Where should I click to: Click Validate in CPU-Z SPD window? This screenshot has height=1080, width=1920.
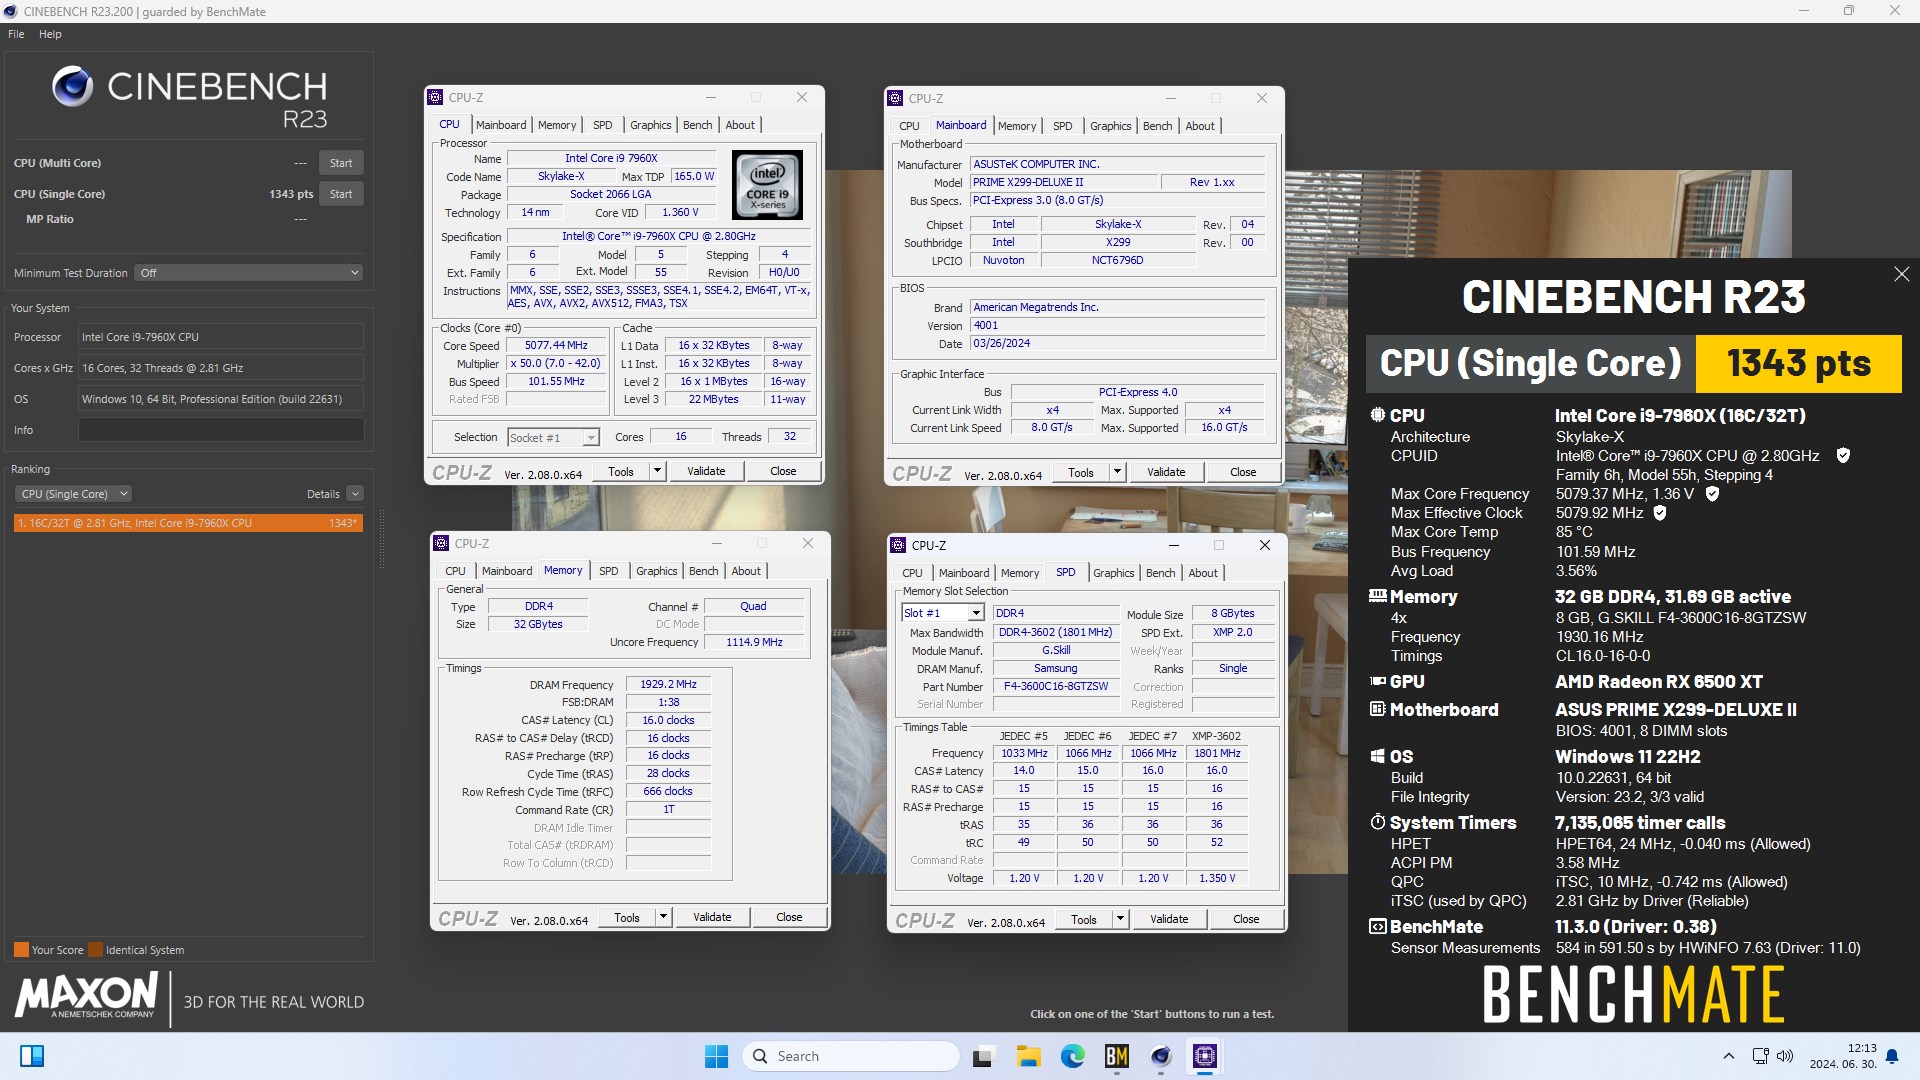1169,919
